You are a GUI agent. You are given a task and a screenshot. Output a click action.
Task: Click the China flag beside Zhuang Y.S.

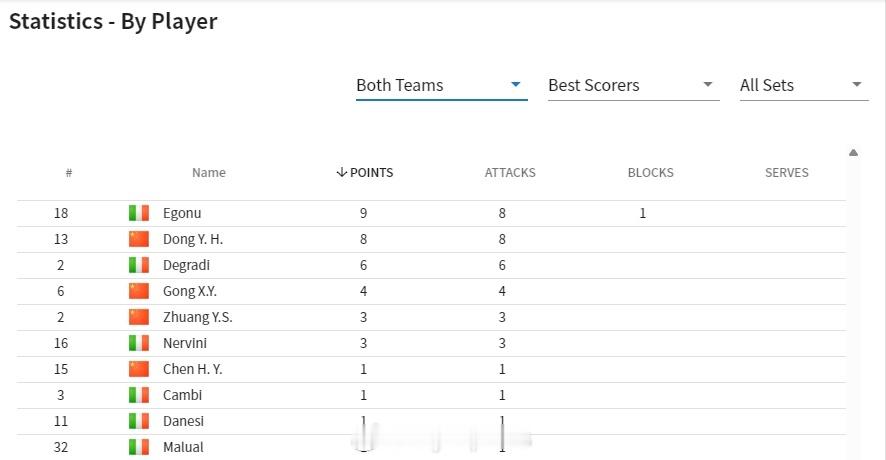139,317
